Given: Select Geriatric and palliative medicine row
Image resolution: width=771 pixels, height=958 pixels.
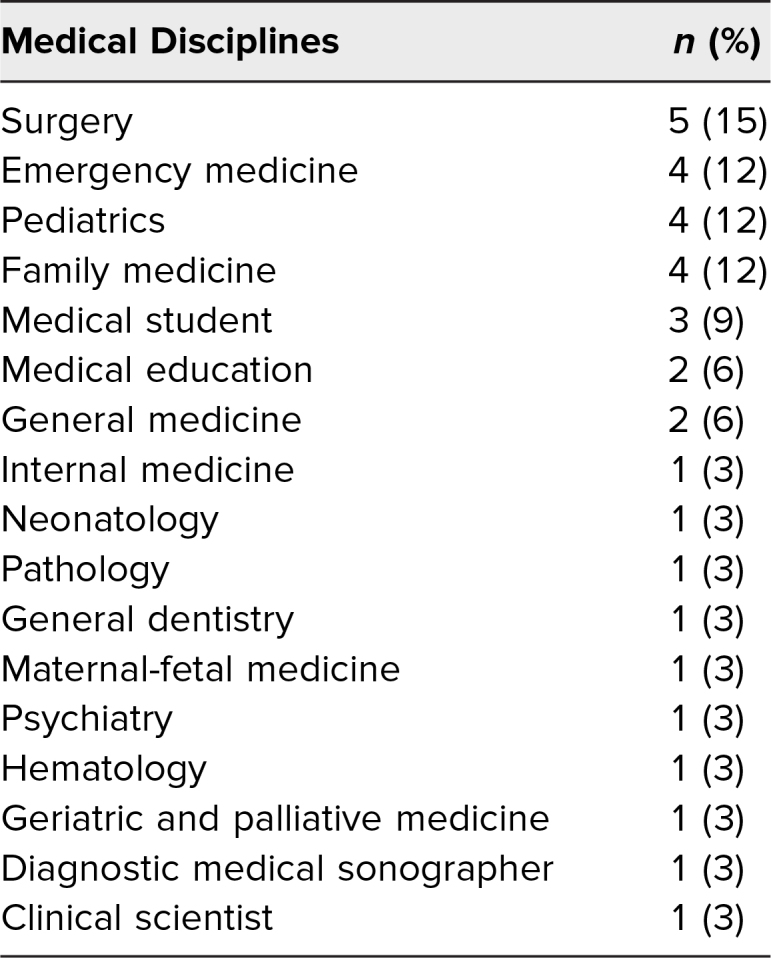Looking at the screenshot, I should (386, 820).
